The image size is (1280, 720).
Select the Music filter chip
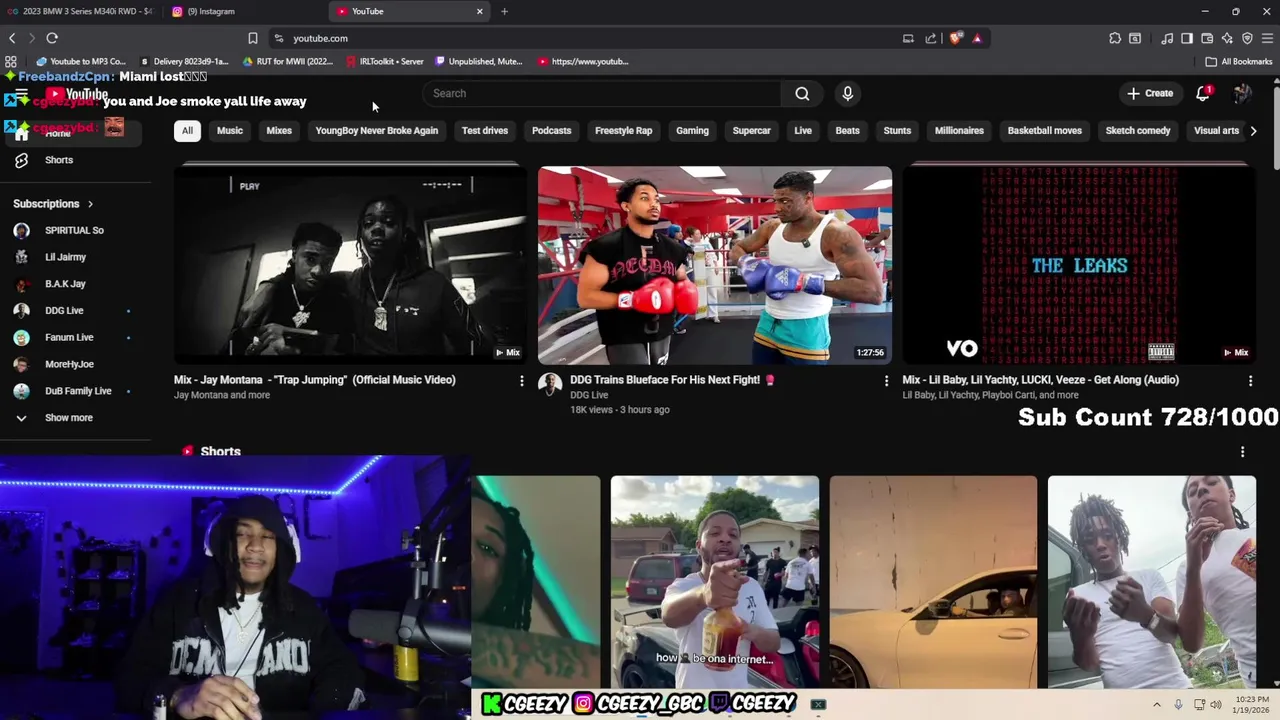[230, 131]
